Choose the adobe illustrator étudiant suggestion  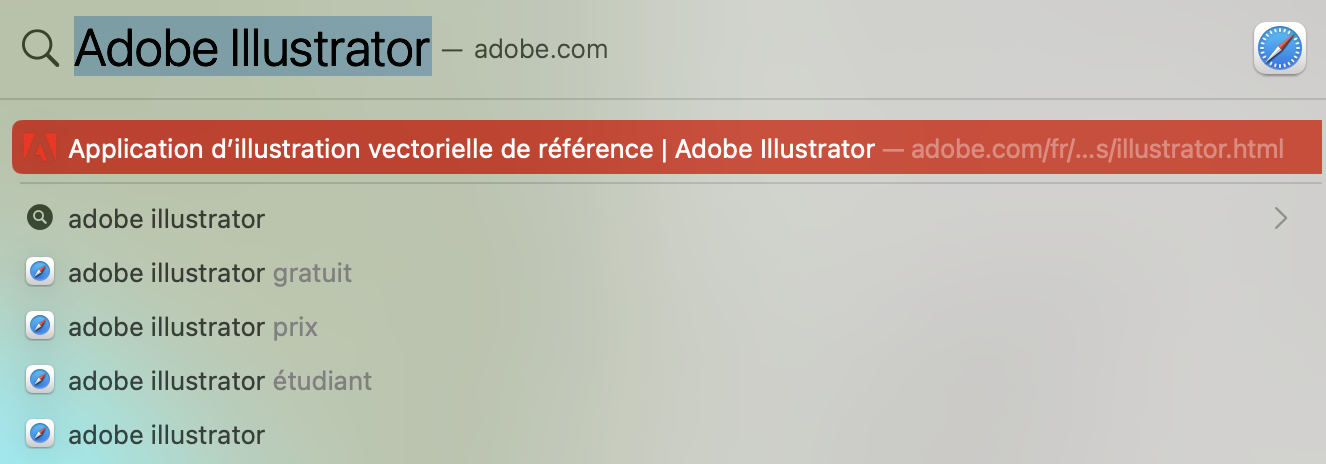(220, 380)
